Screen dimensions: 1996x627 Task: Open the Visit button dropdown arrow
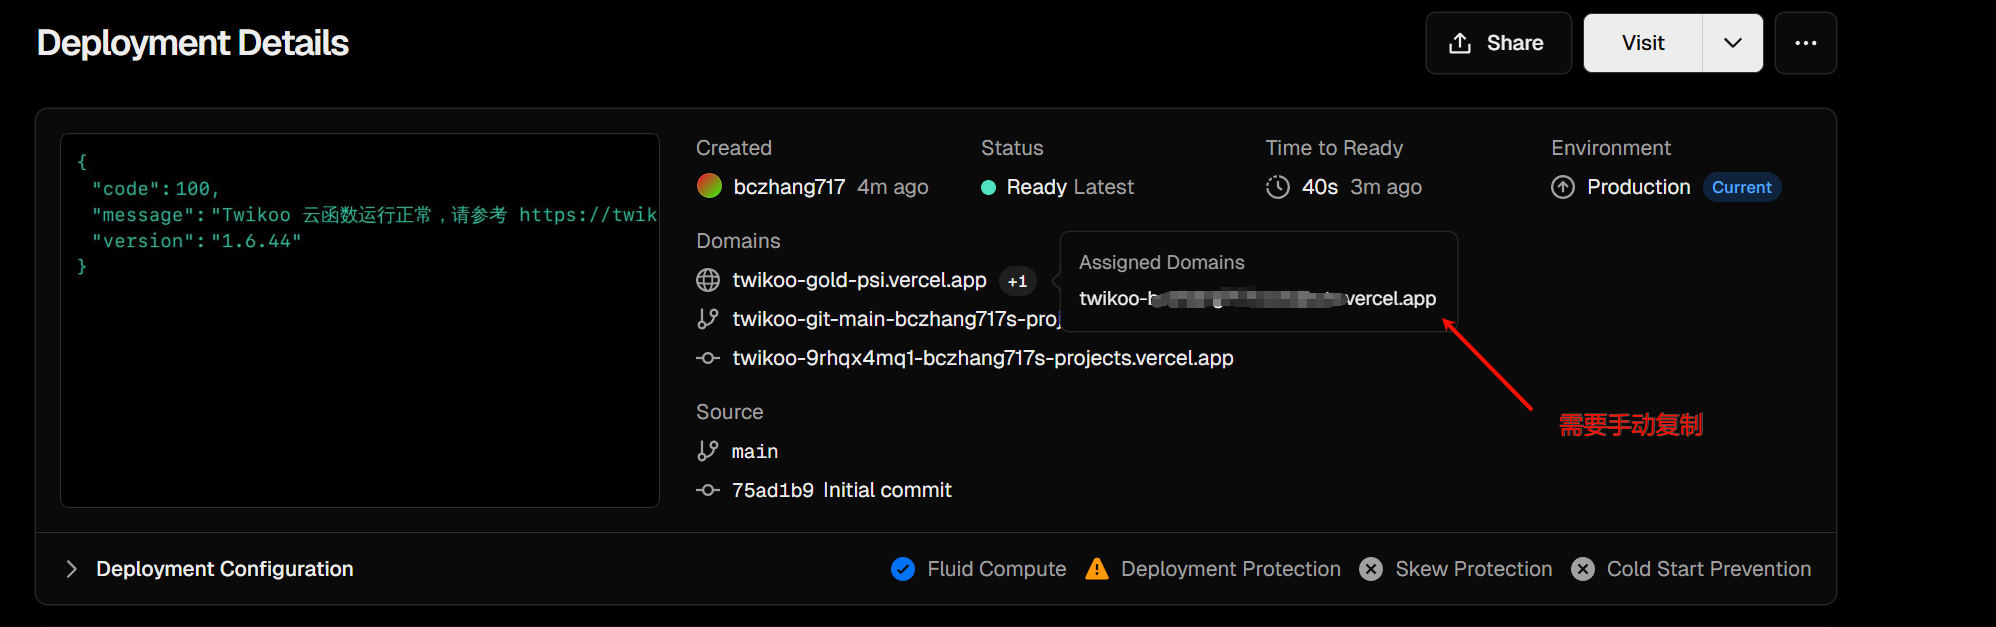pyautogui.click(x=1733, y=43)
